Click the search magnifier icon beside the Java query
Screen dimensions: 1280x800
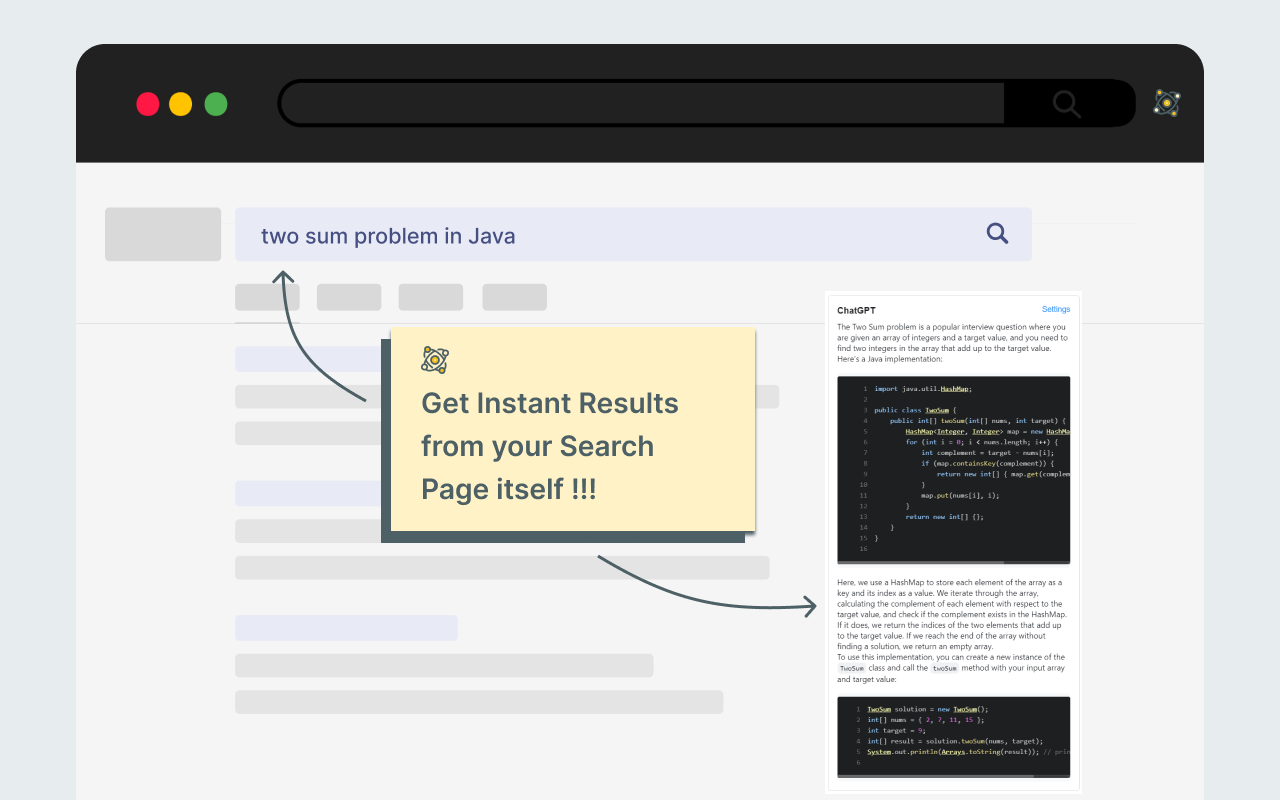997,234
